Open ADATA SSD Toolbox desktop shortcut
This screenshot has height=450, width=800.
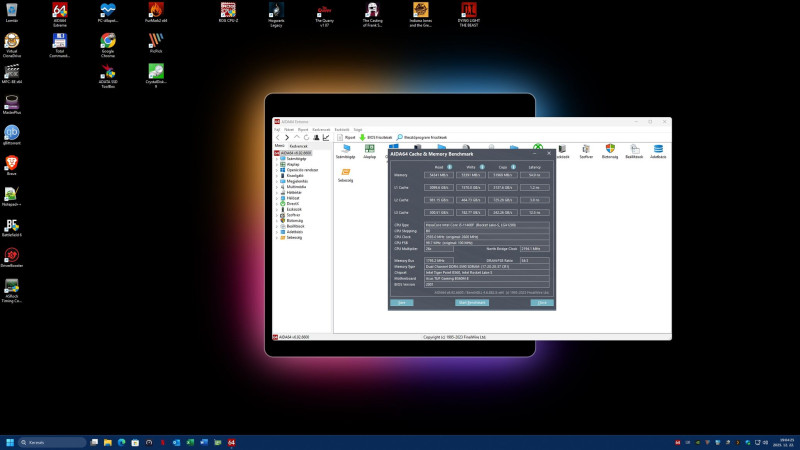tap(108, 75)
